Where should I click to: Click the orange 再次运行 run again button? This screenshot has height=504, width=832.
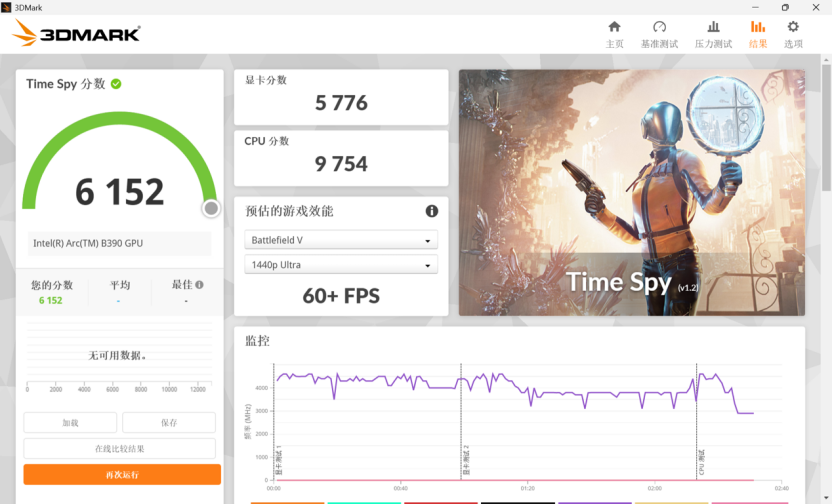[122, 475]
